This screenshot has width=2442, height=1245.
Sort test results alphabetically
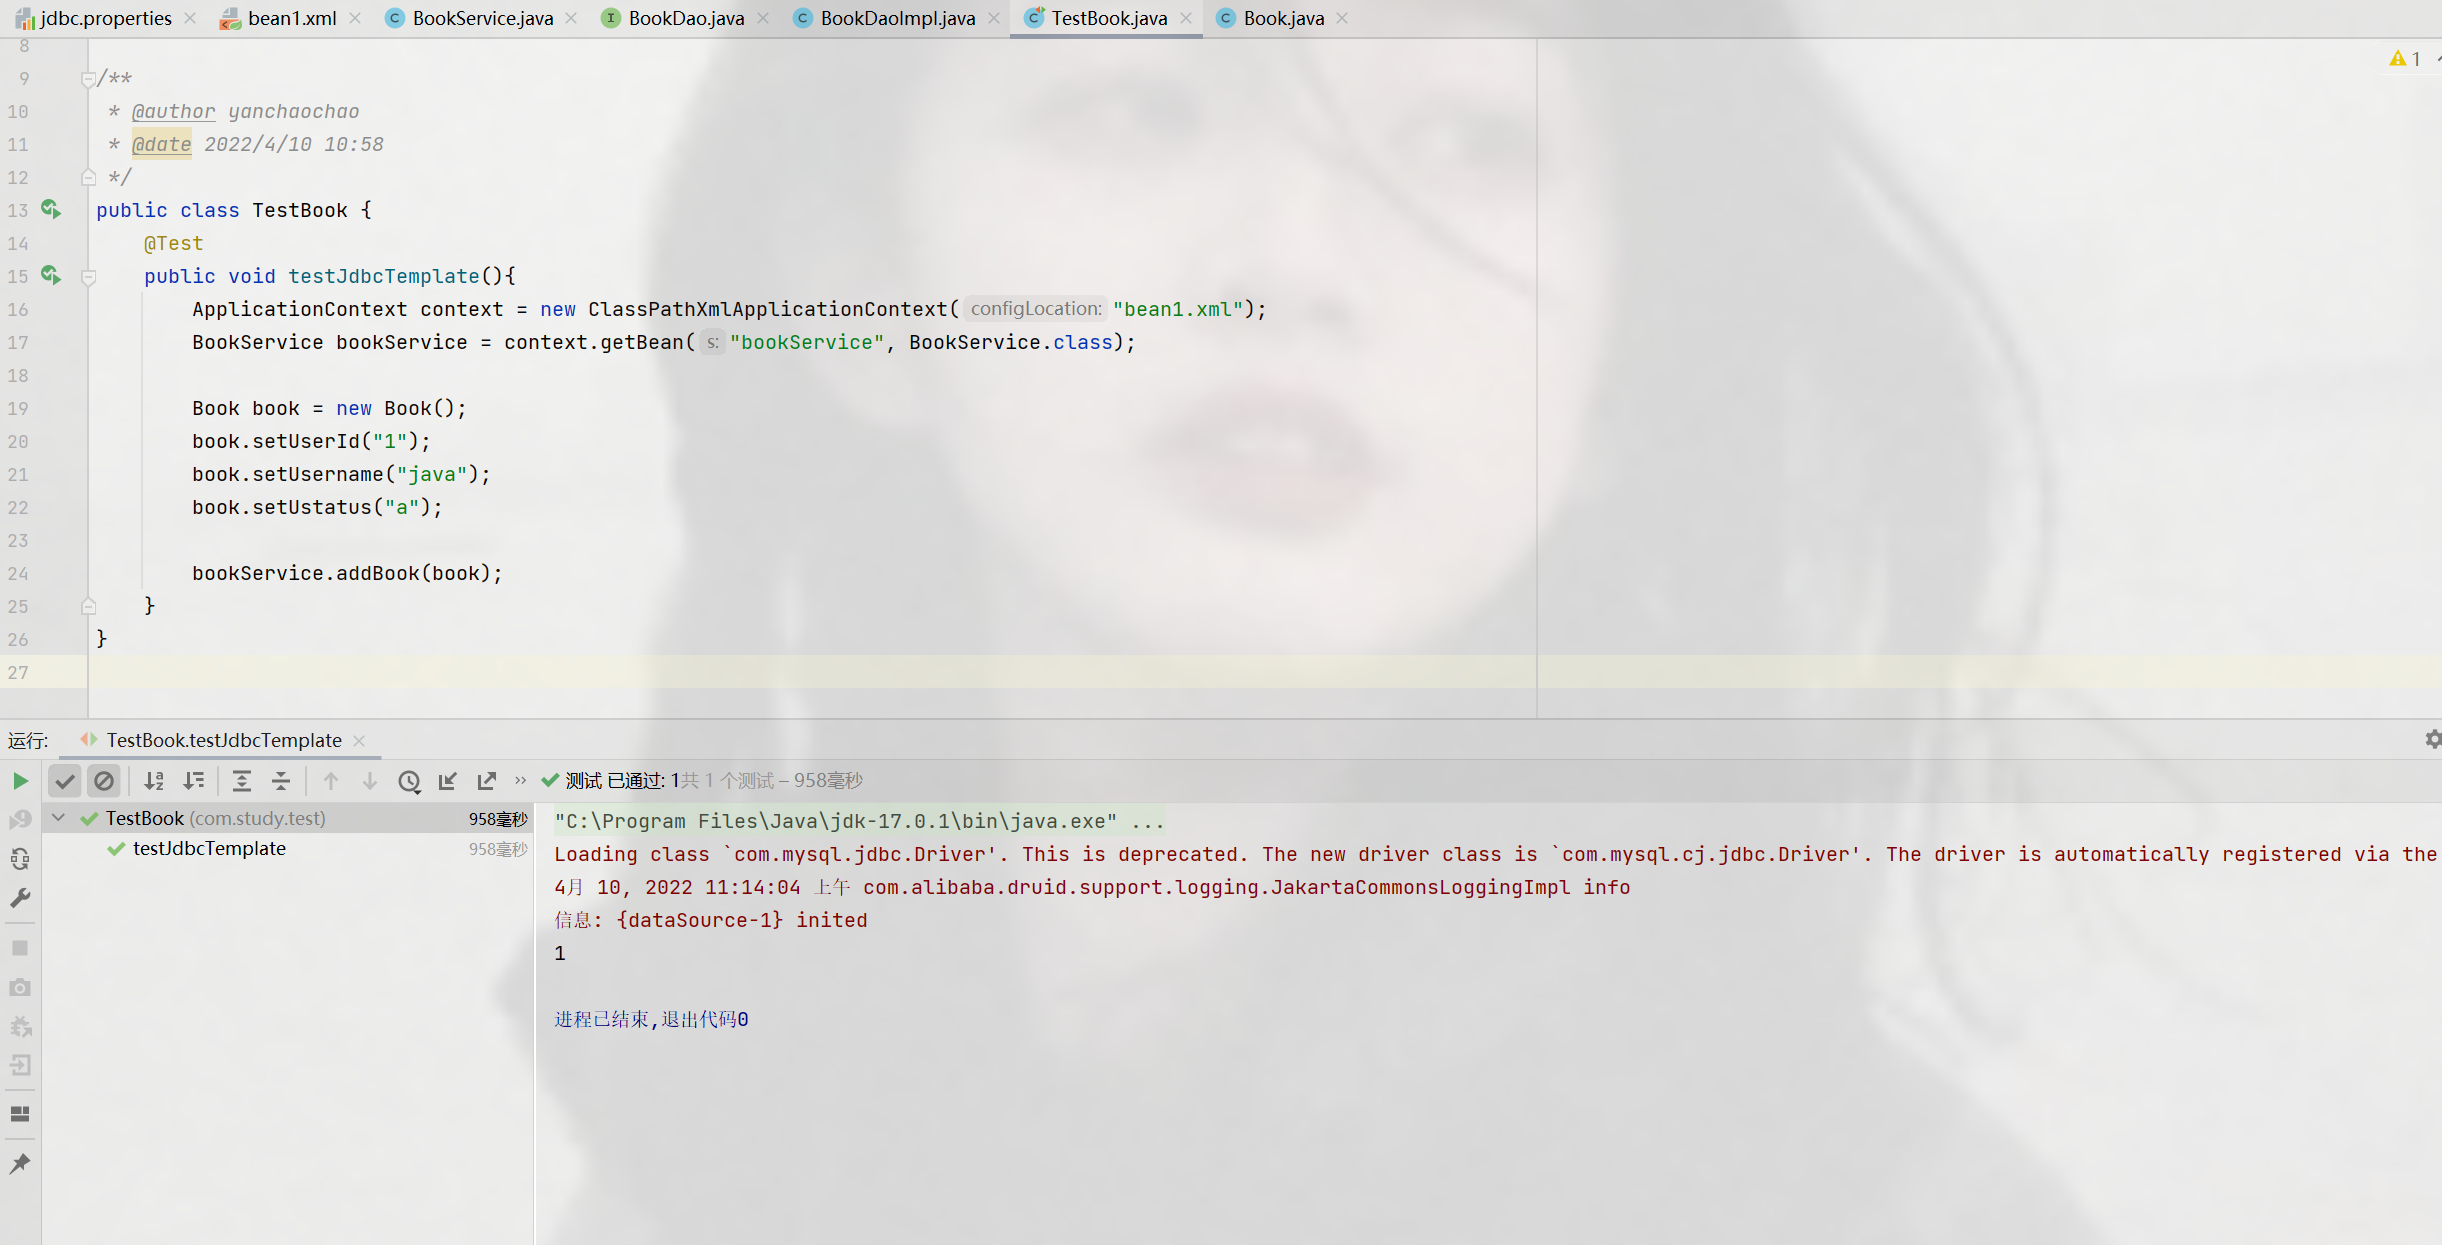click(154, 781)
